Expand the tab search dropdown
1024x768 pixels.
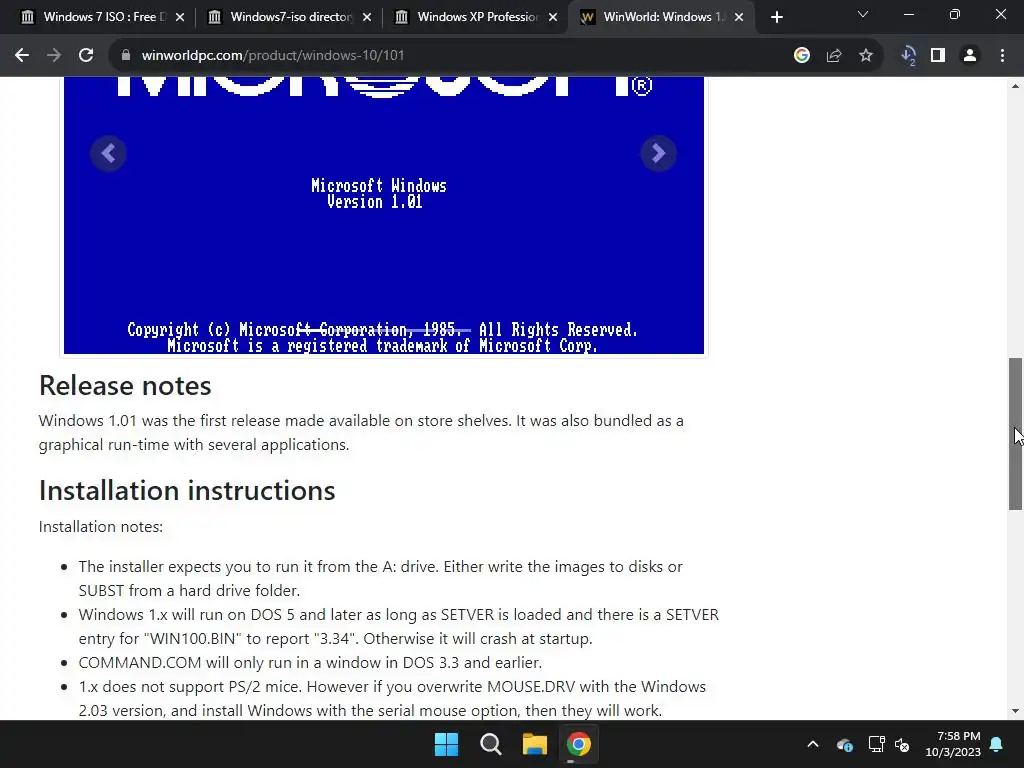tap(863, 14)
